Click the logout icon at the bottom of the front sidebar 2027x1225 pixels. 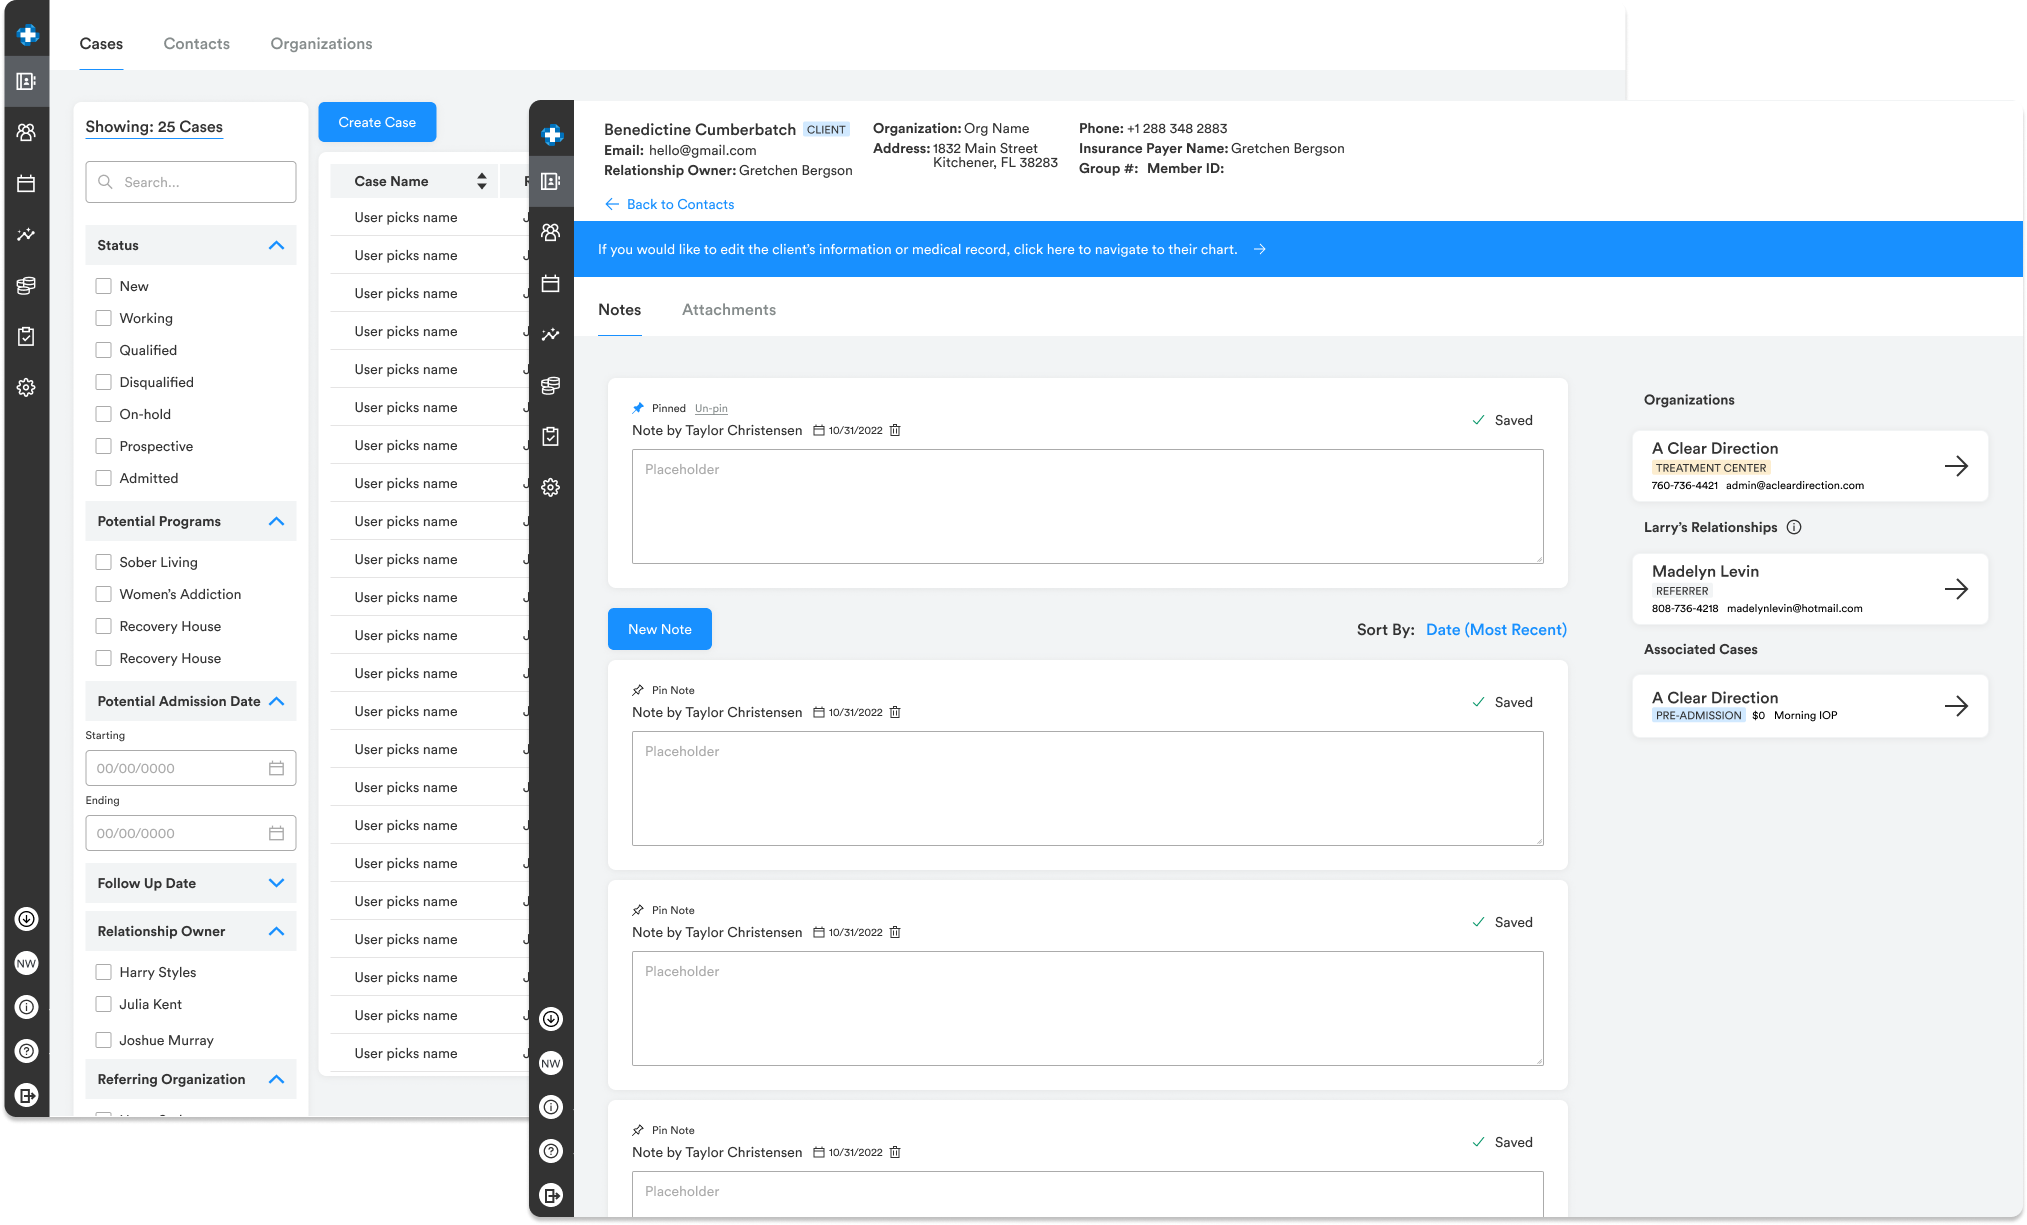550,1195
